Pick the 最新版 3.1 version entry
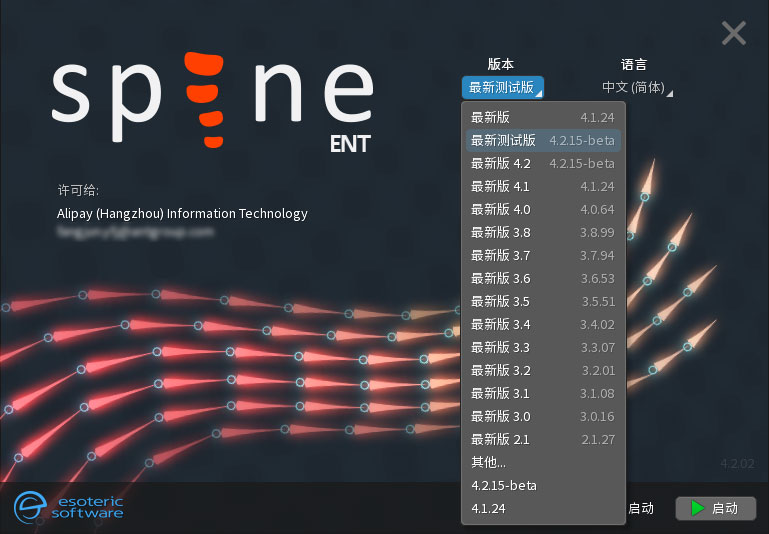This screenshot has width=769, height=534. (x=543, y=394)
